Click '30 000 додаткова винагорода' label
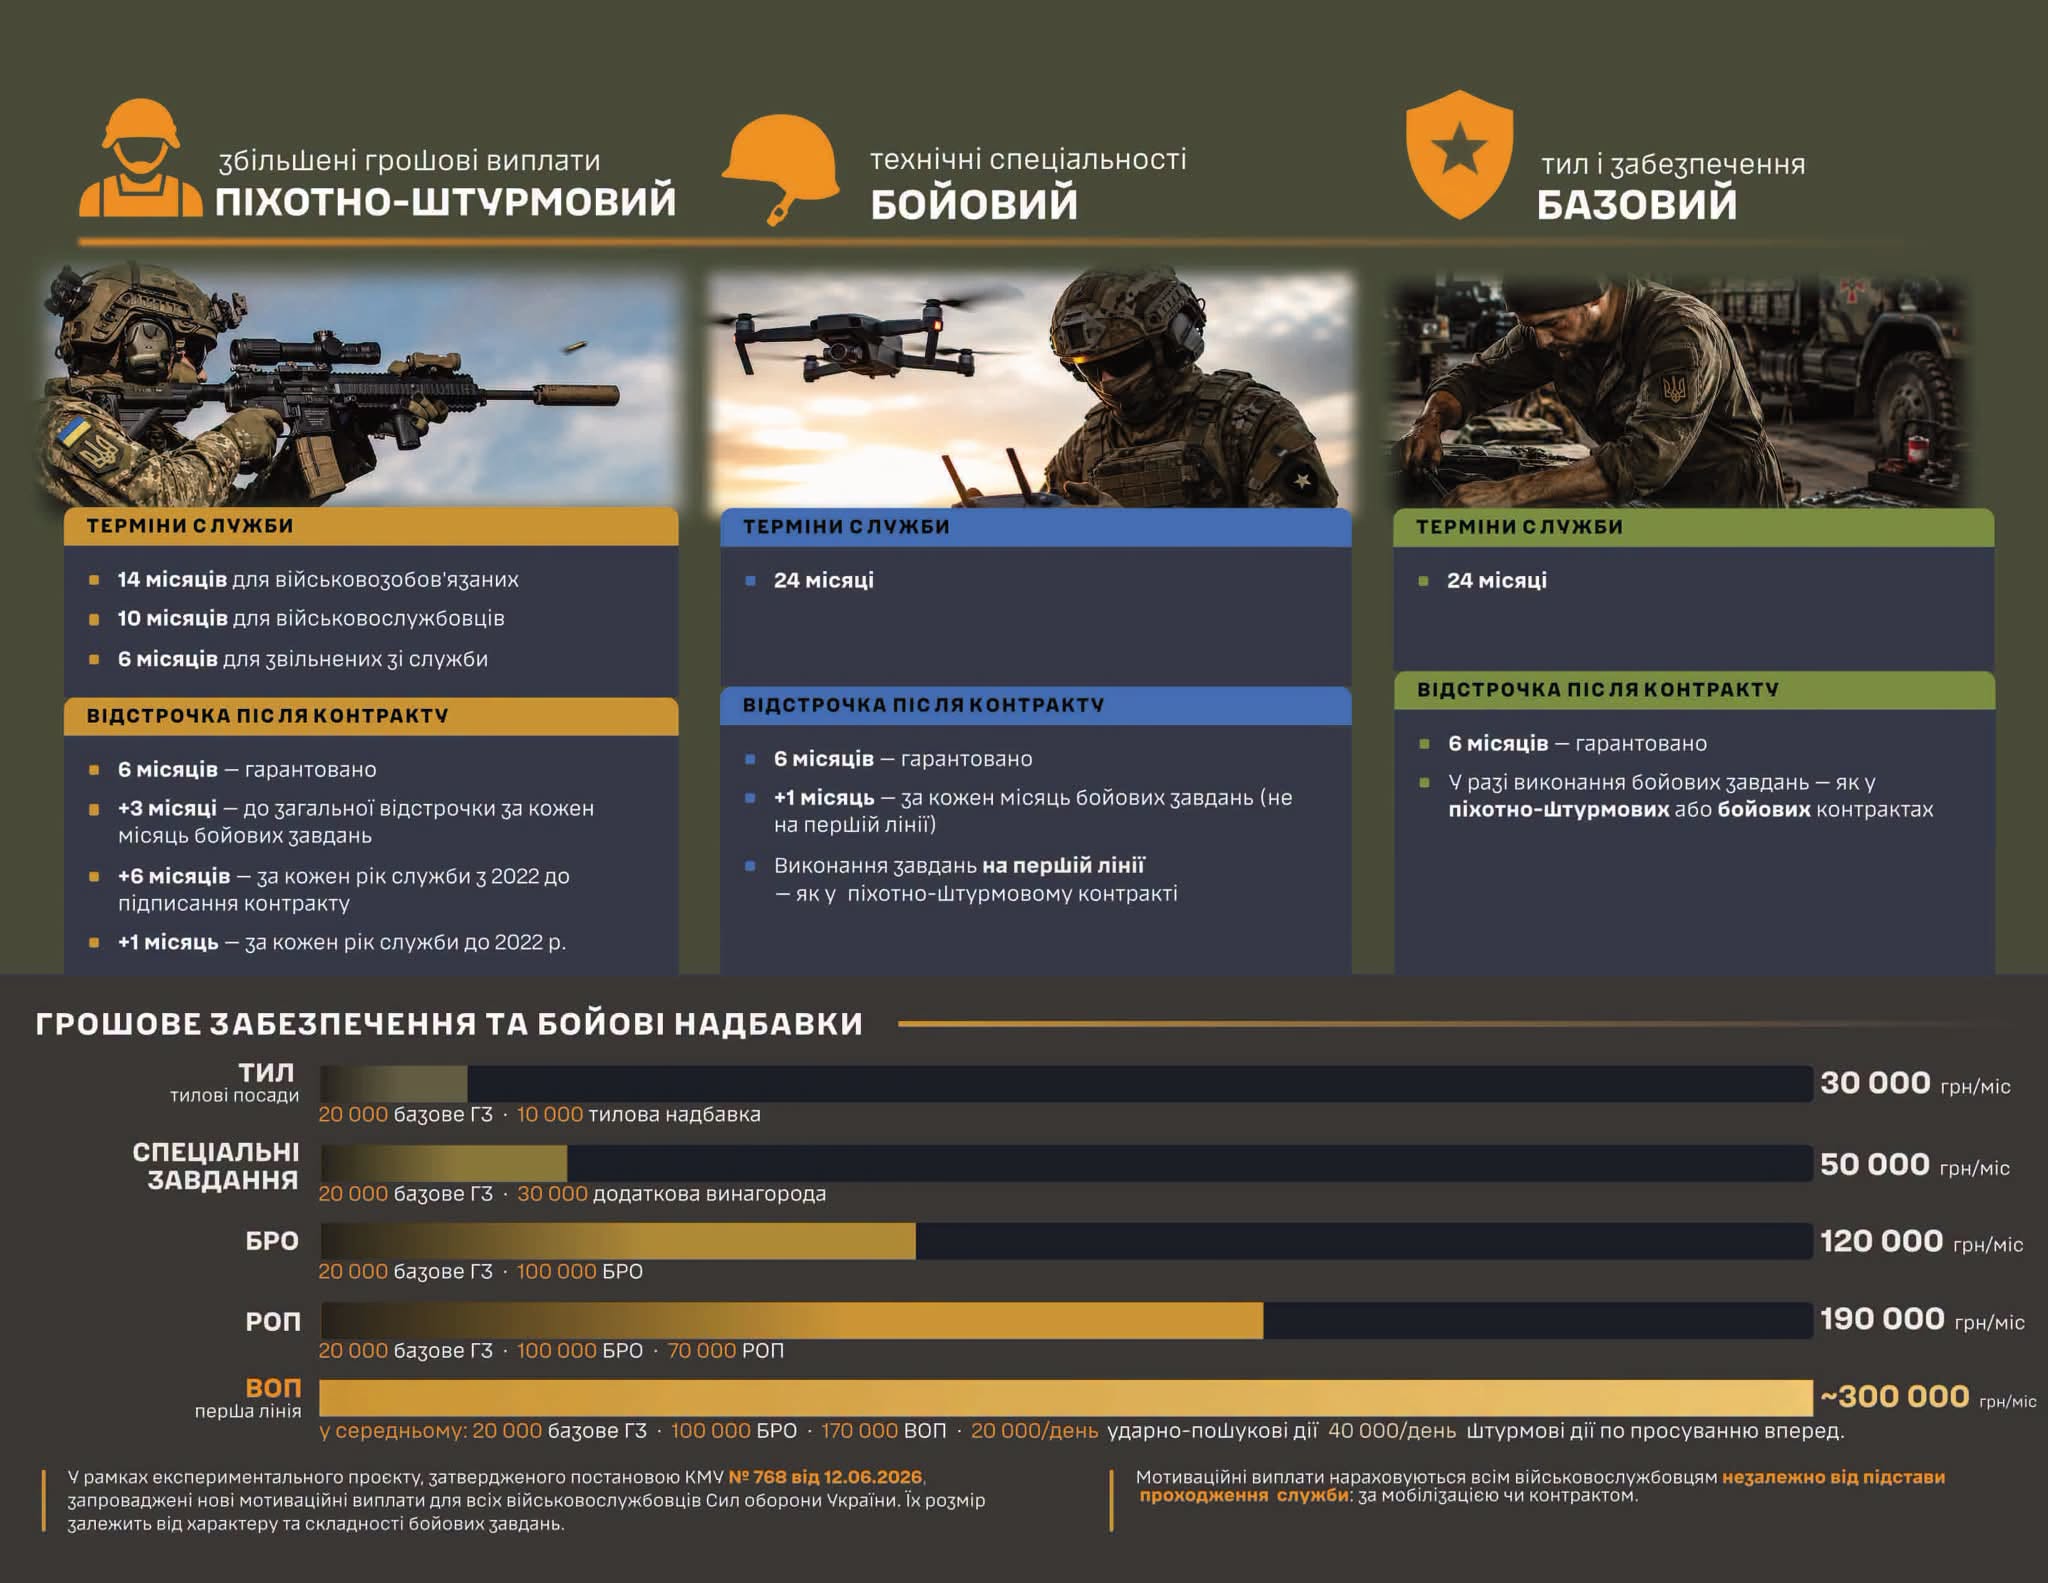 (x=672, y=1194)
